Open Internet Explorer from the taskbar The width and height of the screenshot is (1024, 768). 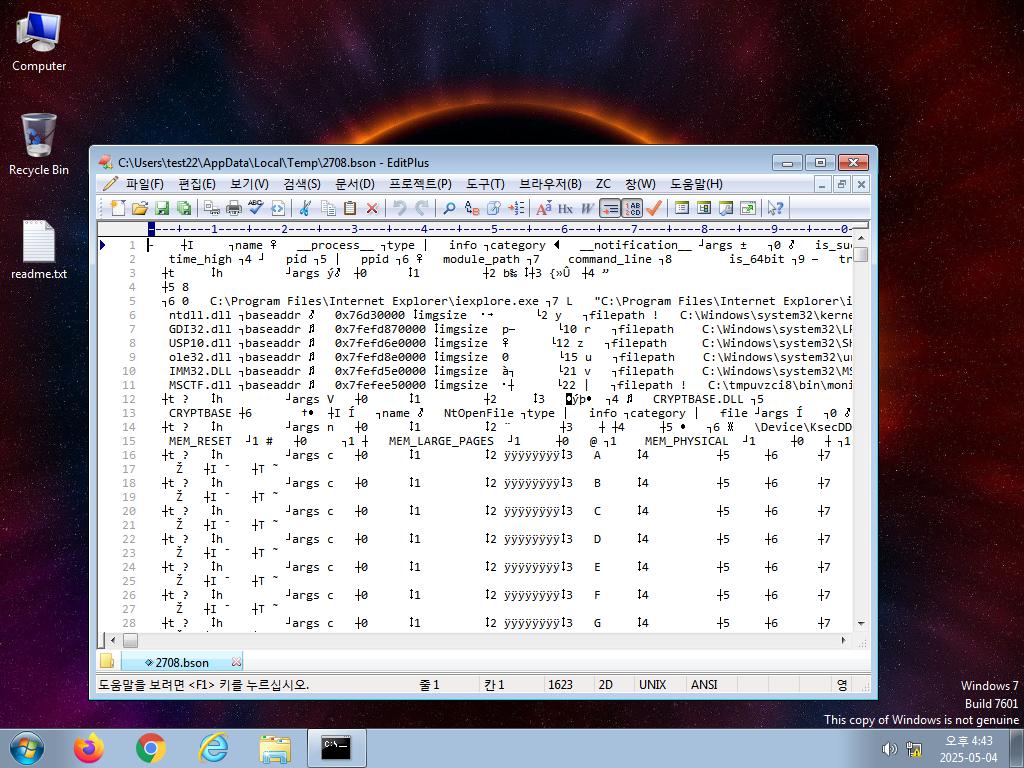(x=213, y=748)
